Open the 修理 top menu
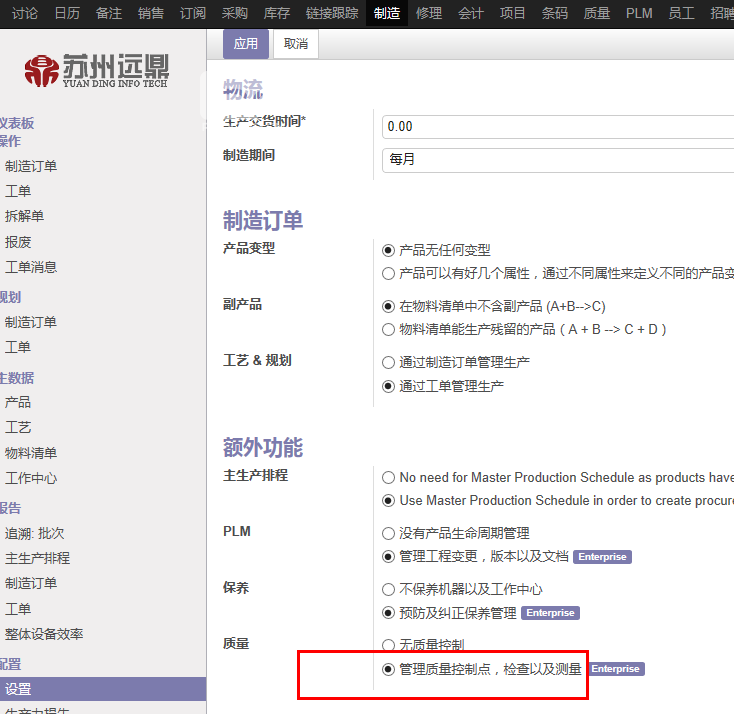The width and height of the screenshot is (734, 714). (x=429, y=13)
